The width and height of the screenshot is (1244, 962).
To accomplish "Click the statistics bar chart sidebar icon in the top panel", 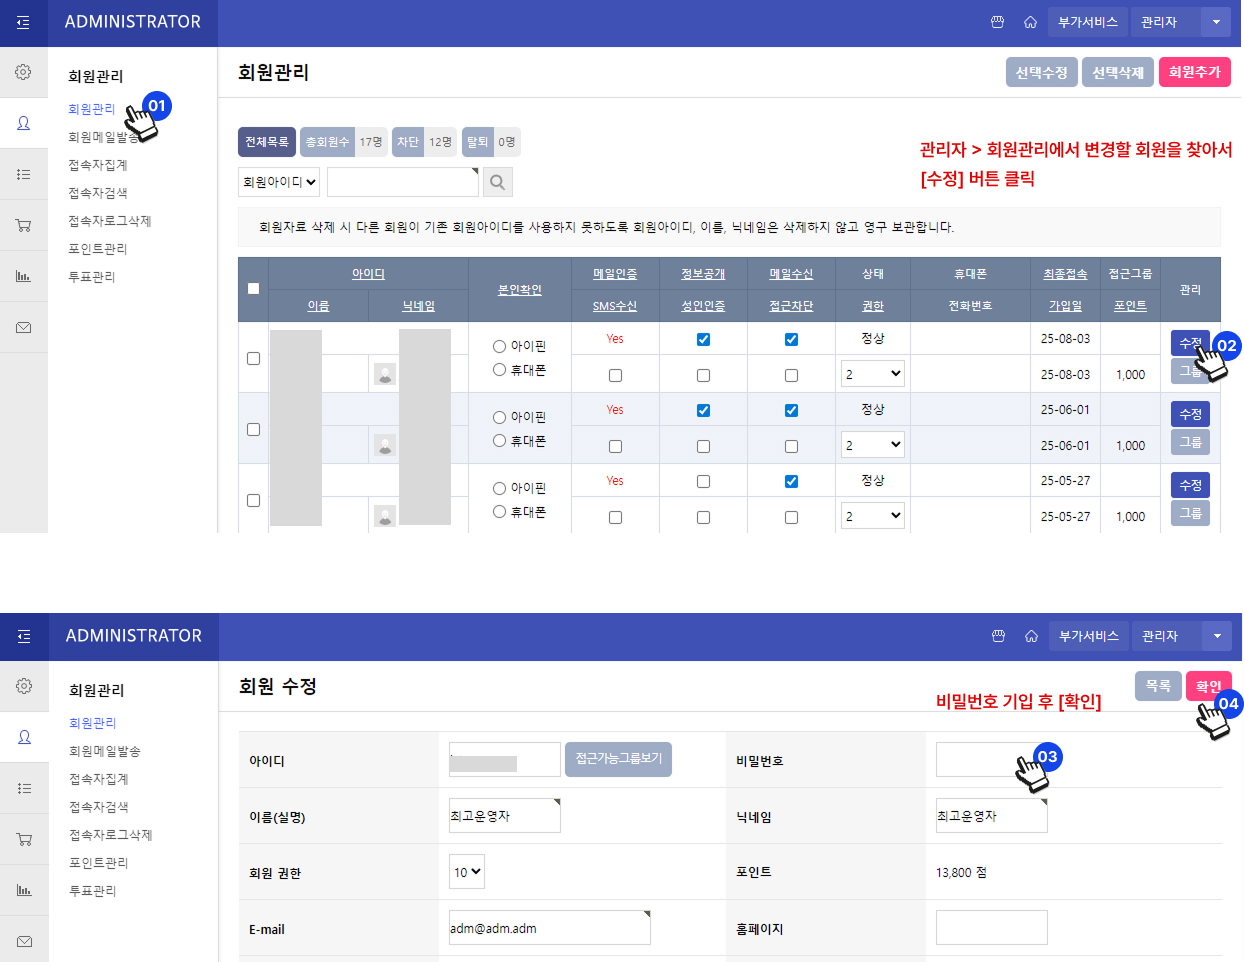I will 23,276.
